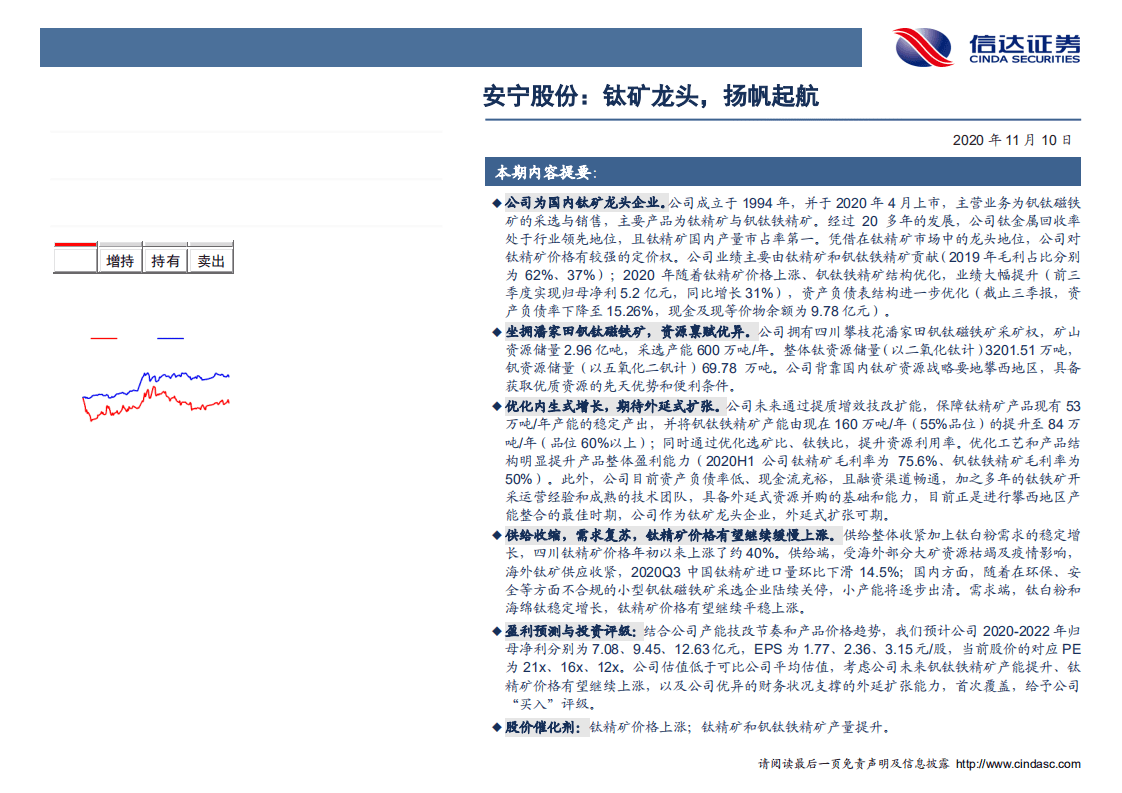
Task: Select the 卖出 rating option
Action: coord(212,259)
